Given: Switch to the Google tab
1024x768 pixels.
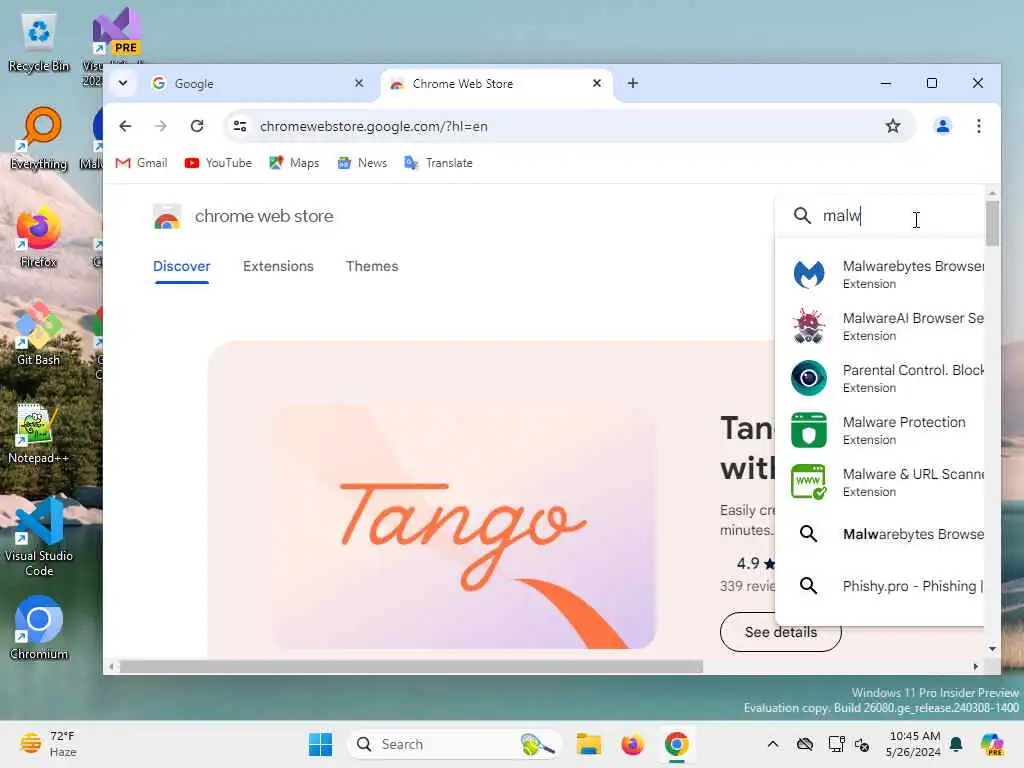Looking at the screenshot, I should tap(258, 84).
